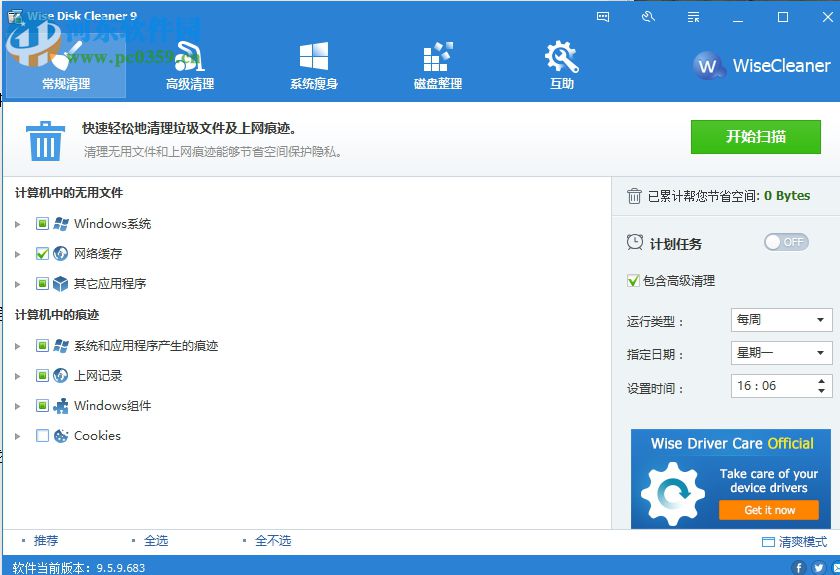Click the 清爽模式 window icon
Viewport: 840px width, 575px height.
[x=768, y=542]
